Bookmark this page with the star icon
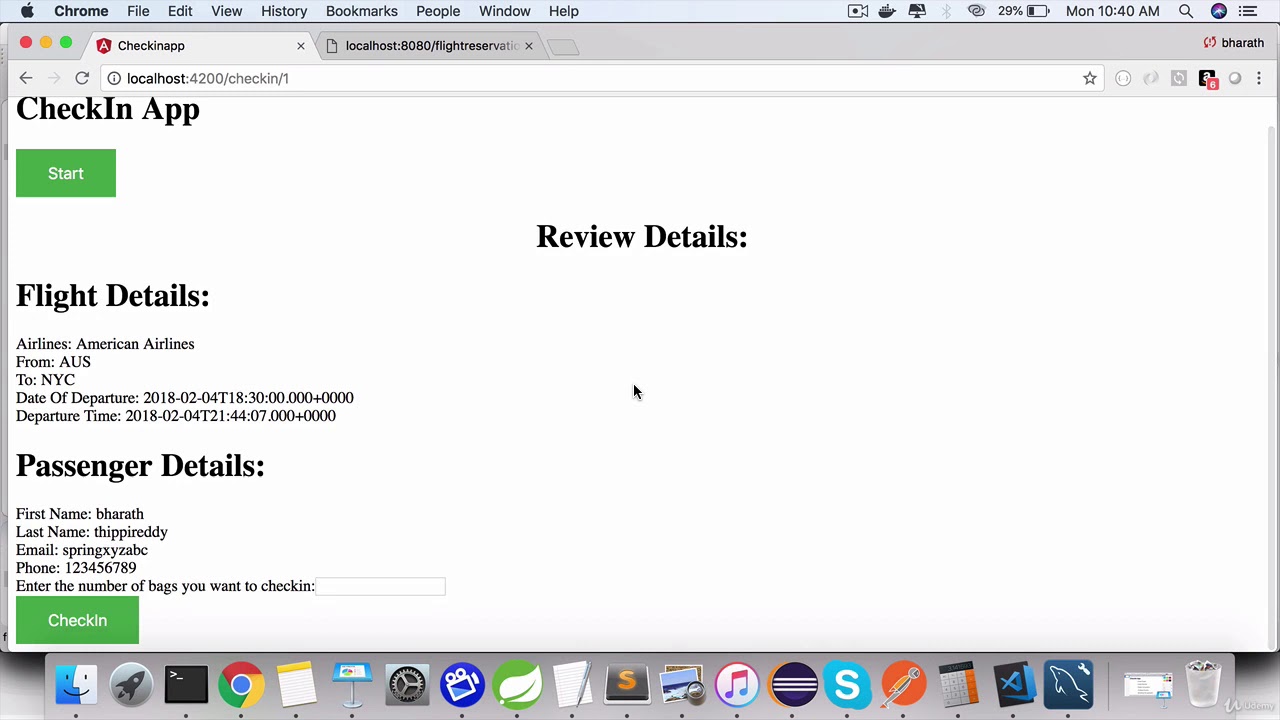1280x720 pixels. tap(1090, 78)
